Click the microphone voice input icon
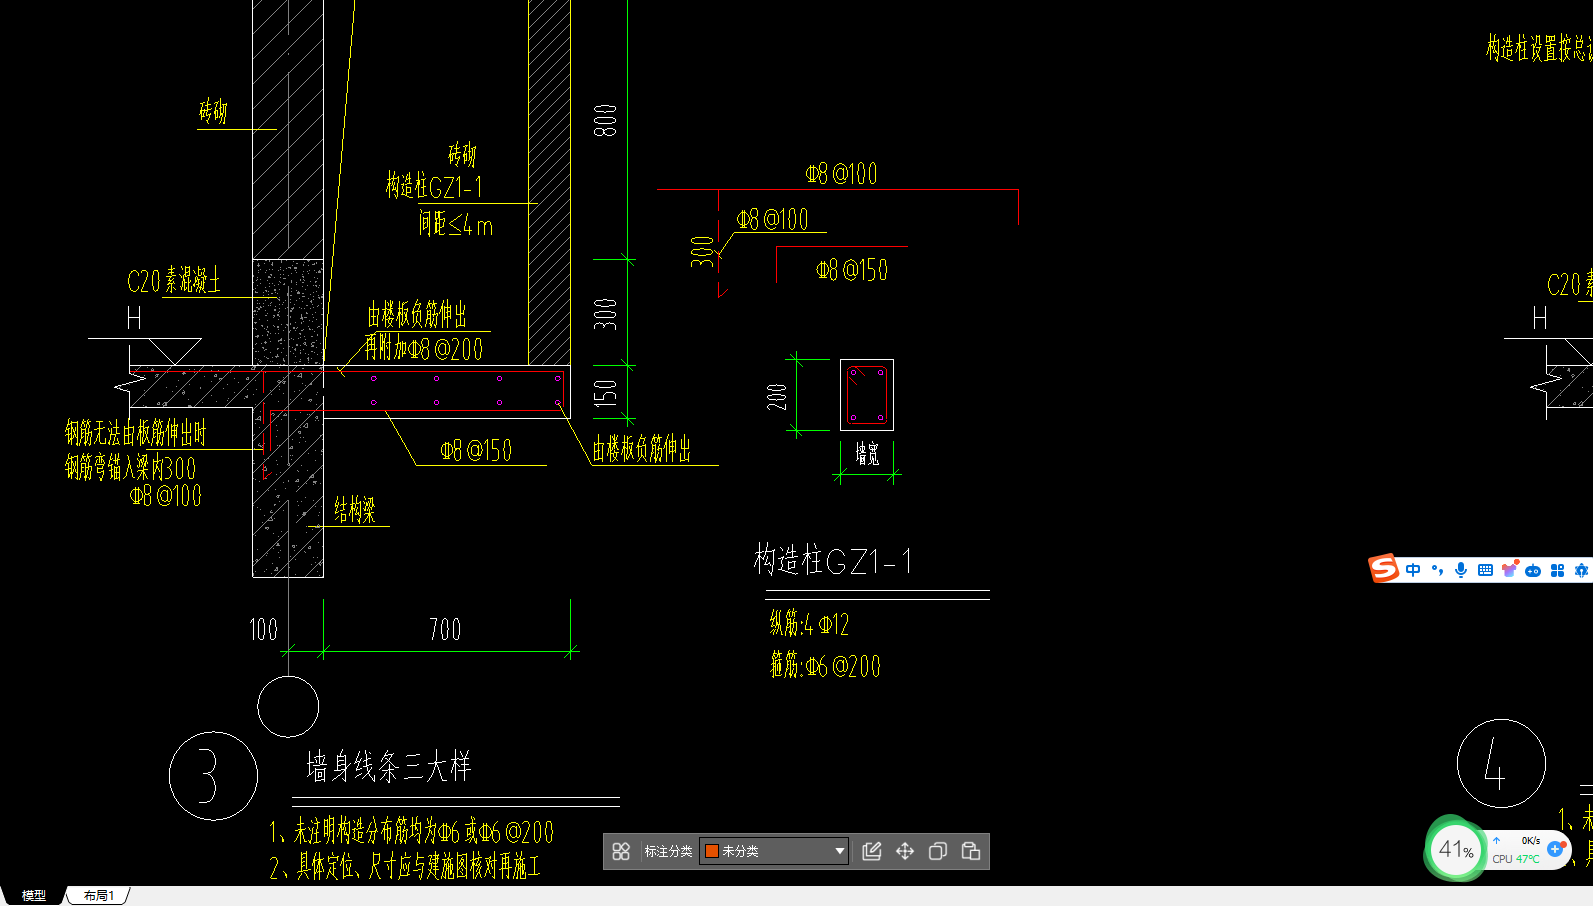 tap(1461, 570)
